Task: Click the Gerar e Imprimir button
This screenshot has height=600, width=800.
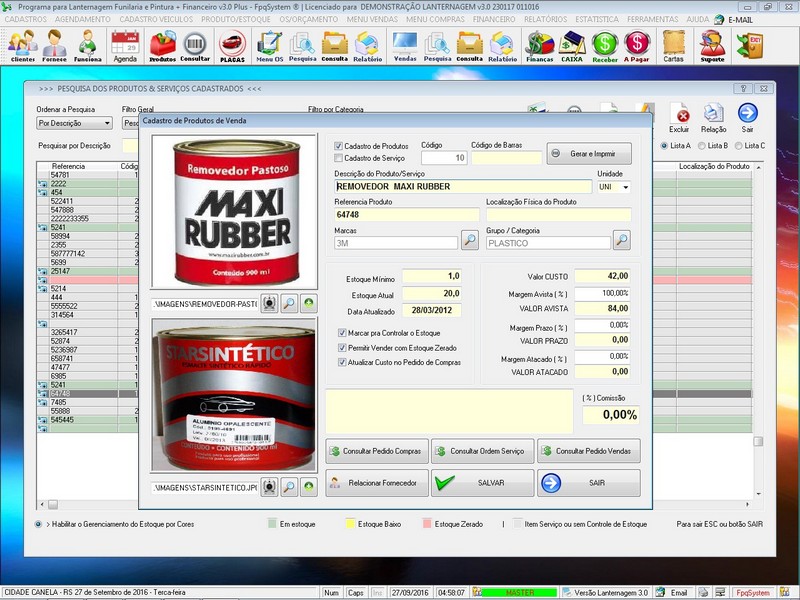Action: coord(589,153)
